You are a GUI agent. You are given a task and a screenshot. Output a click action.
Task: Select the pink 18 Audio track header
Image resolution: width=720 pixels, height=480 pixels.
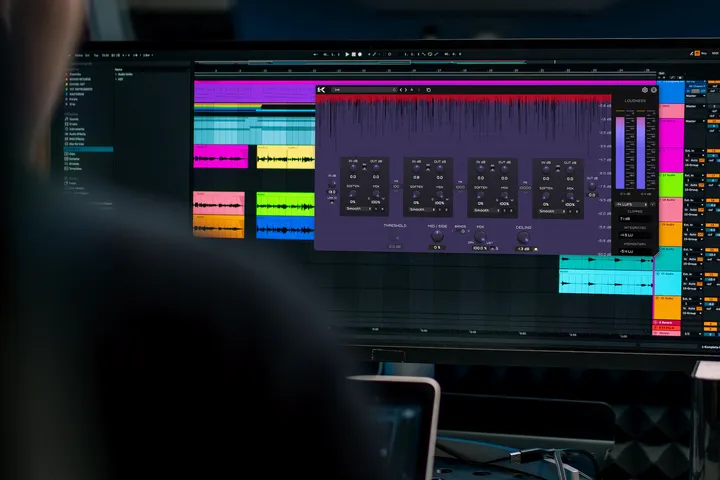[x=671, y=210]
